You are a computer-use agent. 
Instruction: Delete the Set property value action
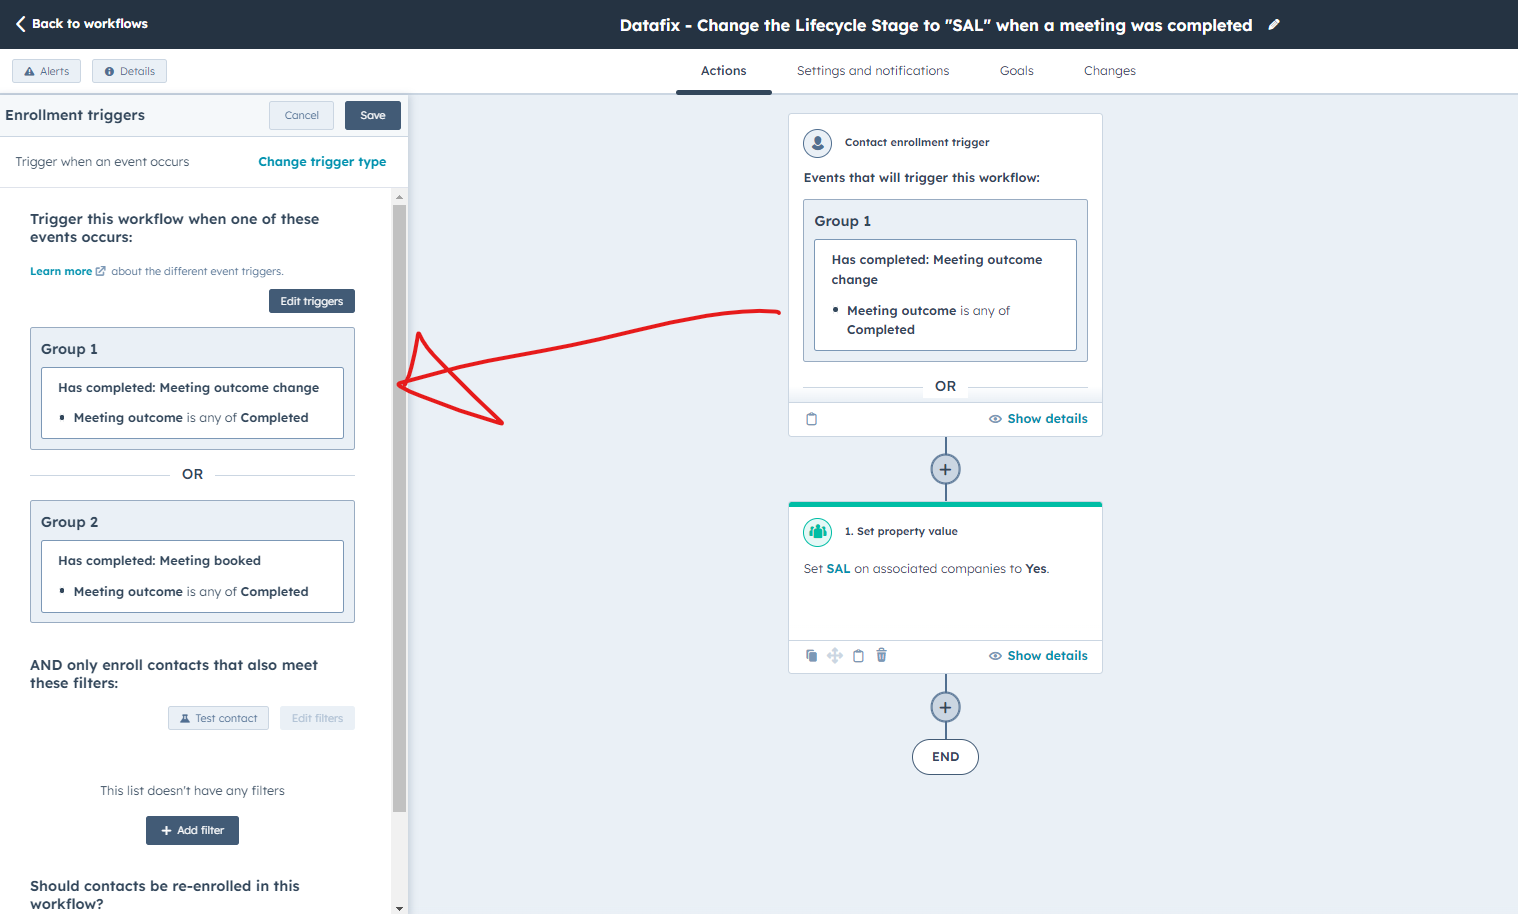pyautogui.click(x=881, y=655)
